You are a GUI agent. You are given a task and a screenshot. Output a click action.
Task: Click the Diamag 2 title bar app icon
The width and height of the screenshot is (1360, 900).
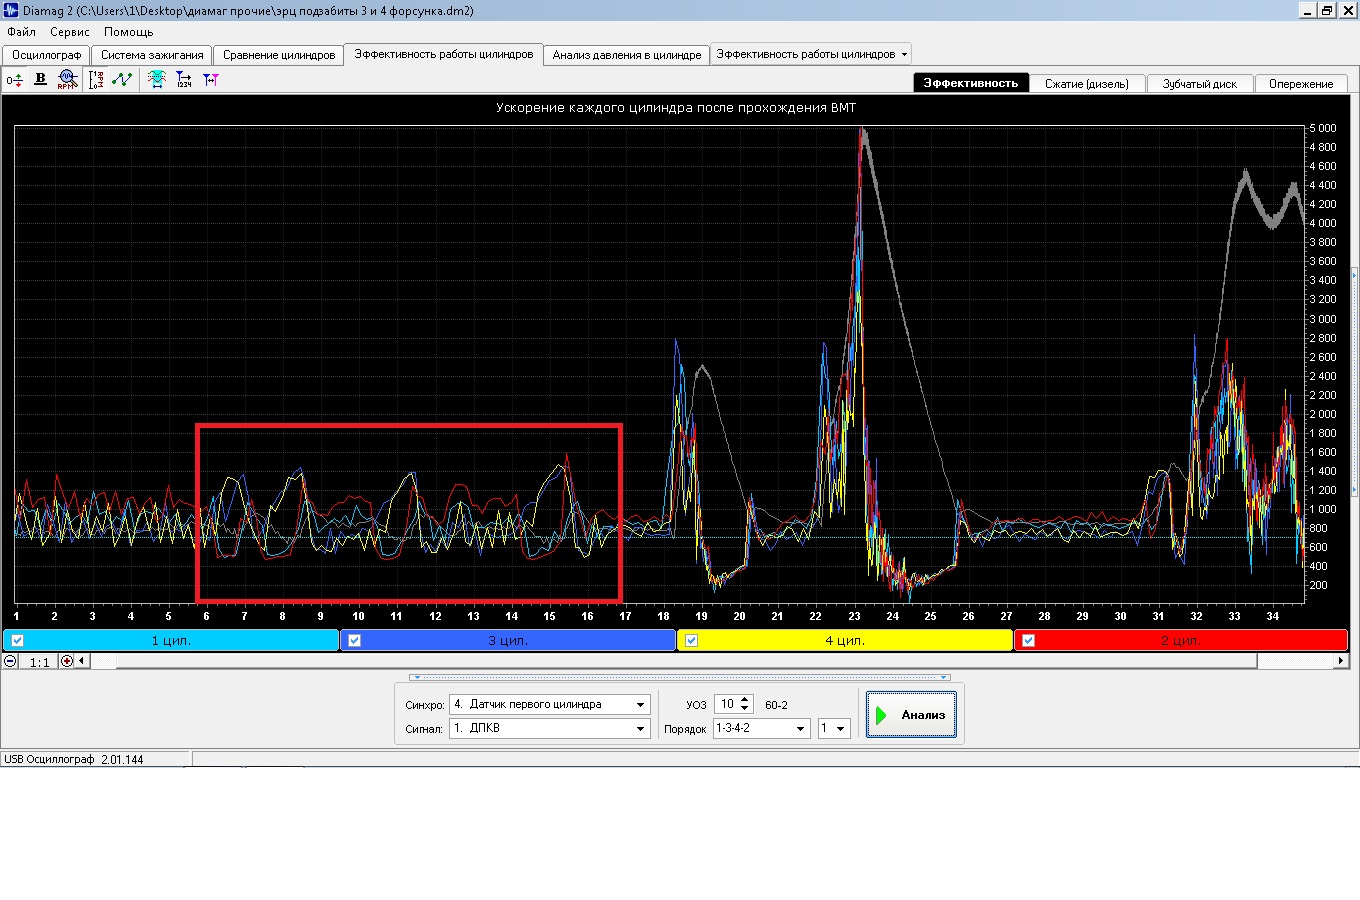[11, 10]
